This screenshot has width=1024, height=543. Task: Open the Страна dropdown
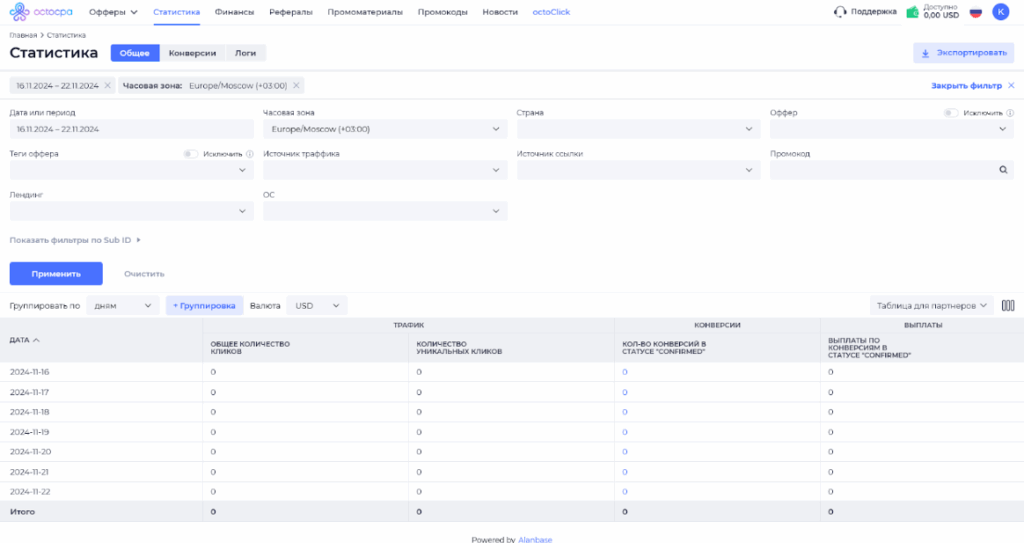click(x=637, y=129)
